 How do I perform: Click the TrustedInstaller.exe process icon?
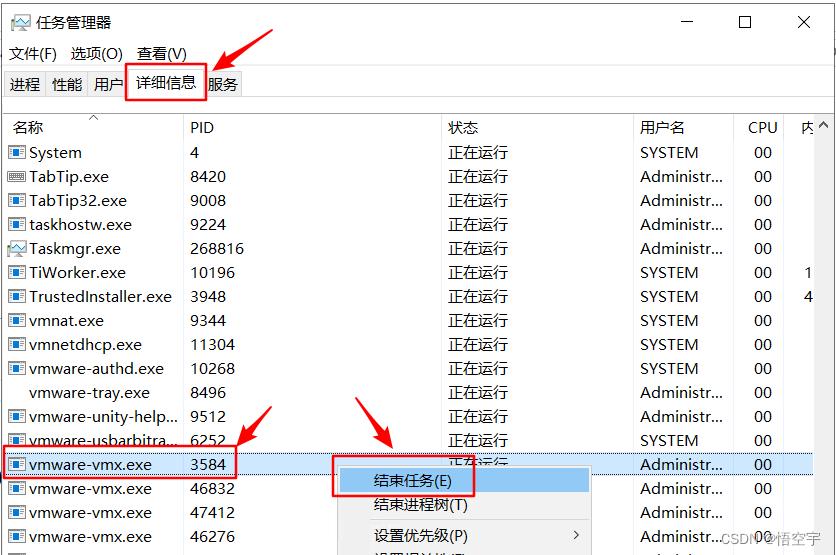tap(17, 296)
